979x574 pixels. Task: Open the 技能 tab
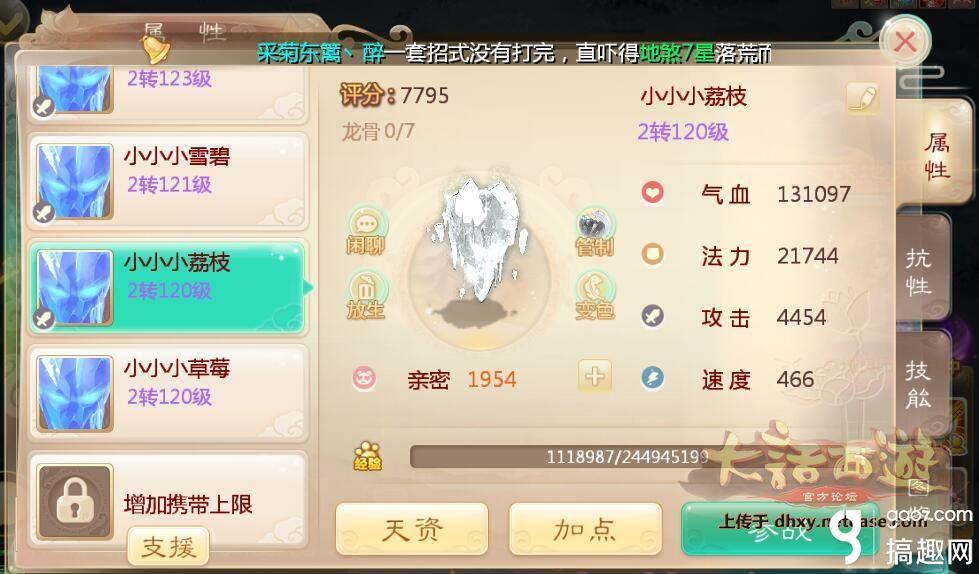920,383
